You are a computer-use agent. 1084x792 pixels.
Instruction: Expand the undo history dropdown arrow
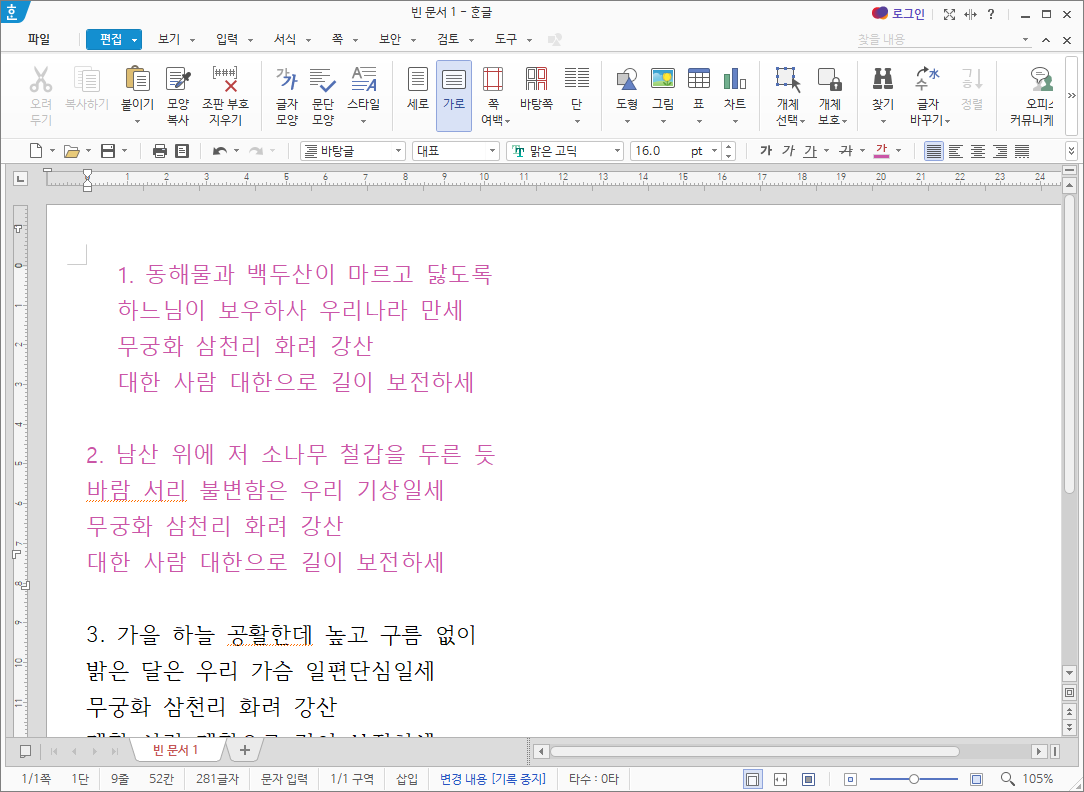click(x=236, y=151)
